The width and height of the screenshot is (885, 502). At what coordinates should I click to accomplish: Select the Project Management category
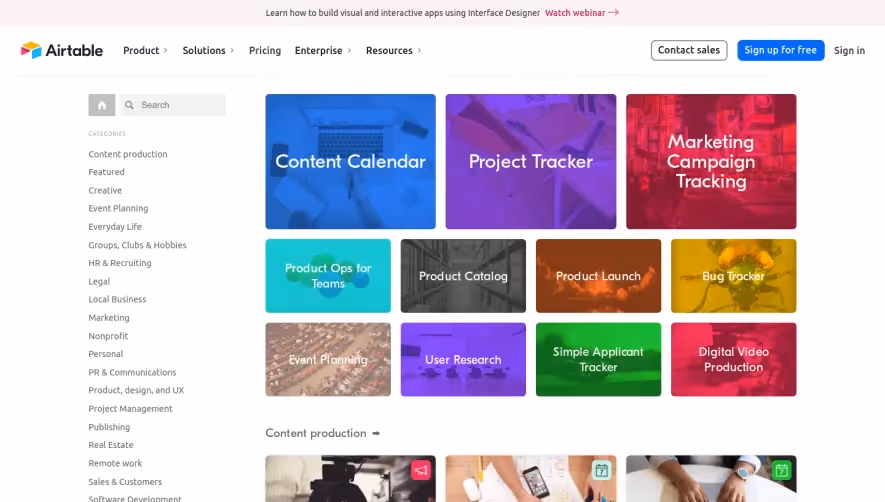tap(130, 409)
